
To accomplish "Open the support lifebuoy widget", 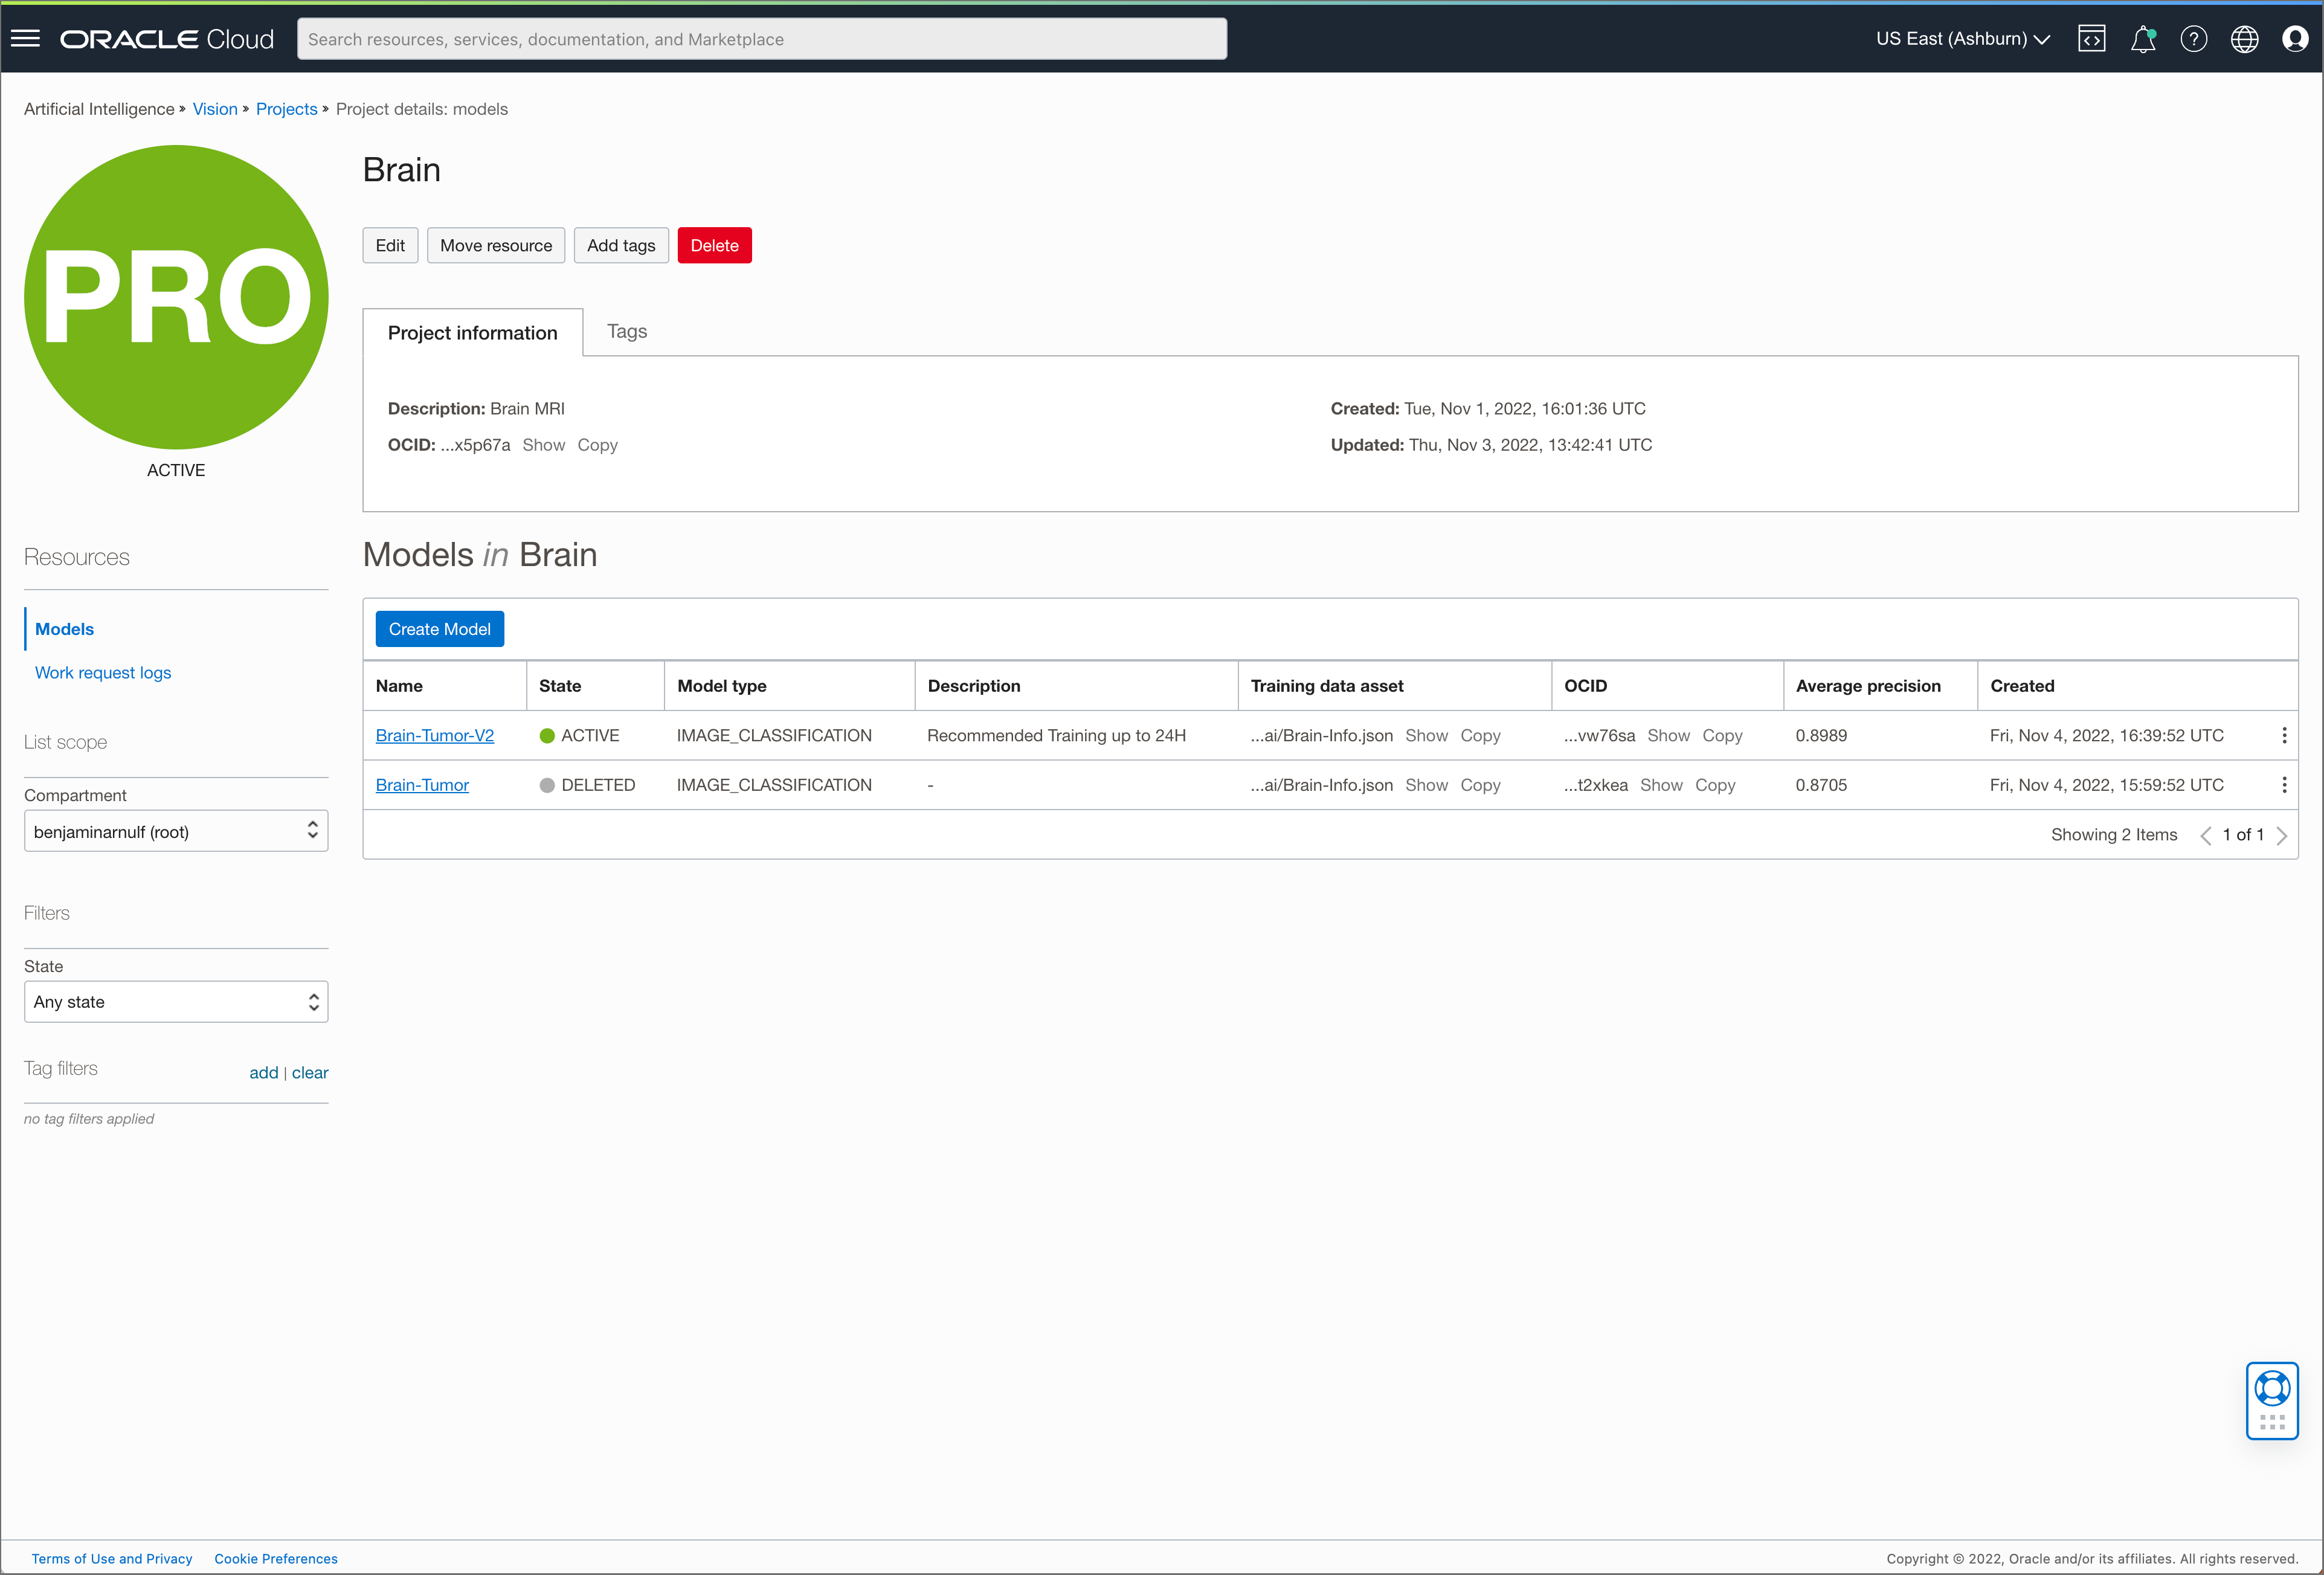I will [x=2272, y=1388].
